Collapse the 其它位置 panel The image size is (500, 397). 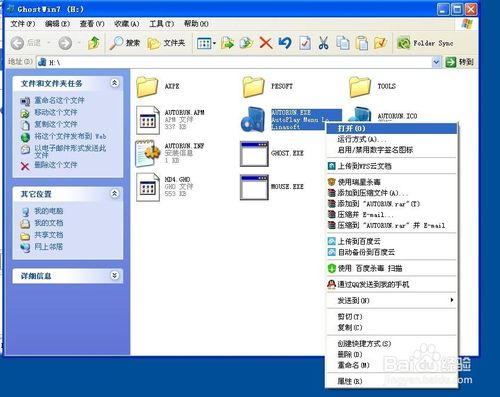click(115, 194)
